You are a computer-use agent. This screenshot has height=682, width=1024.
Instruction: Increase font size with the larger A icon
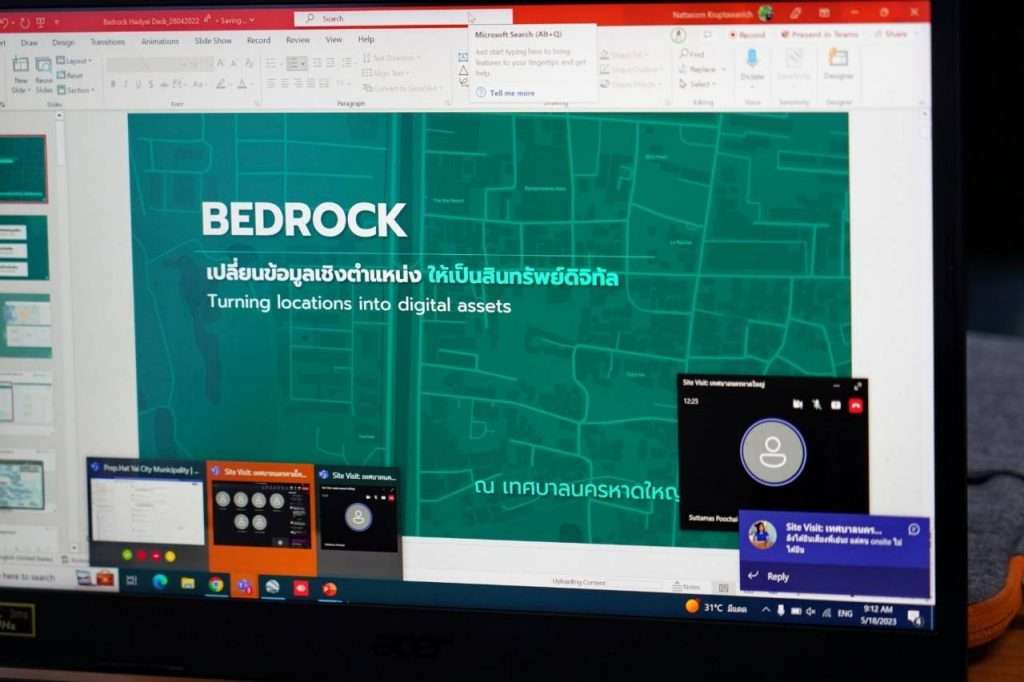220,63
